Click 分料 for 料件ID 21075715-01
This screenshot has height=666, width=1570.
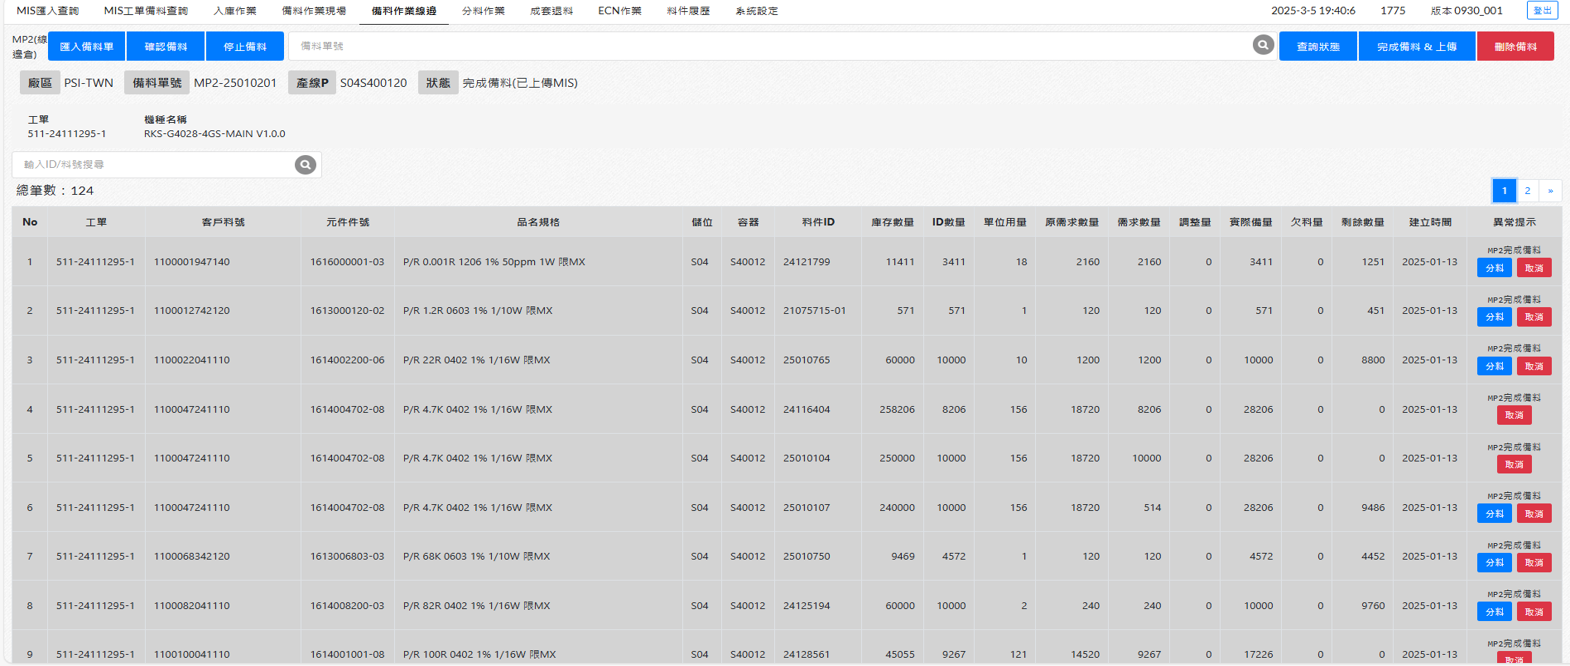[1494, 317]
